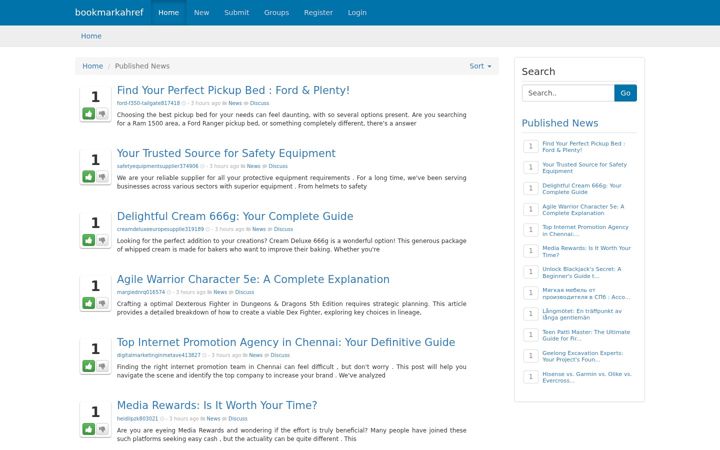720x450 pixels.
Task: Select Register in the navbar
Action: click(318, 12)
